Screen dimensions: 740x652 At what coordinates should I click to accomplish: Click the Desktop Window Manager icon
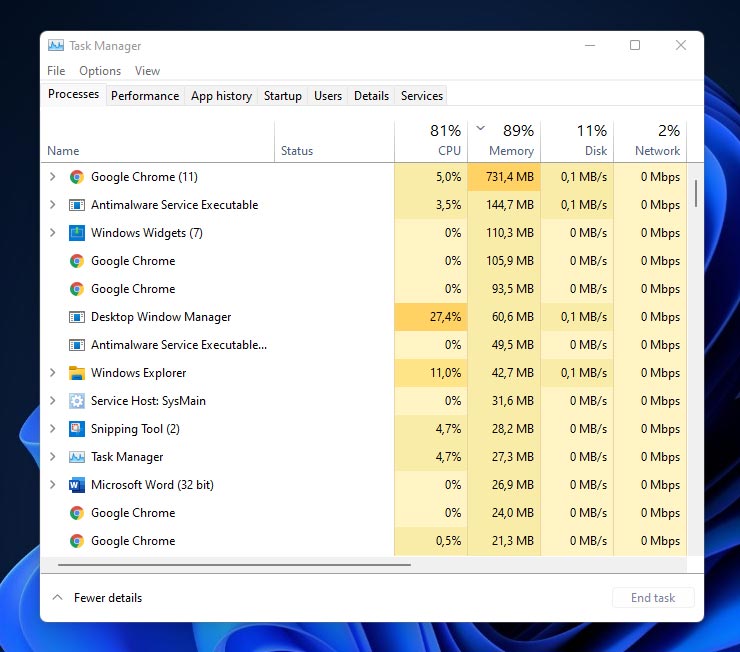click(77, 317)
